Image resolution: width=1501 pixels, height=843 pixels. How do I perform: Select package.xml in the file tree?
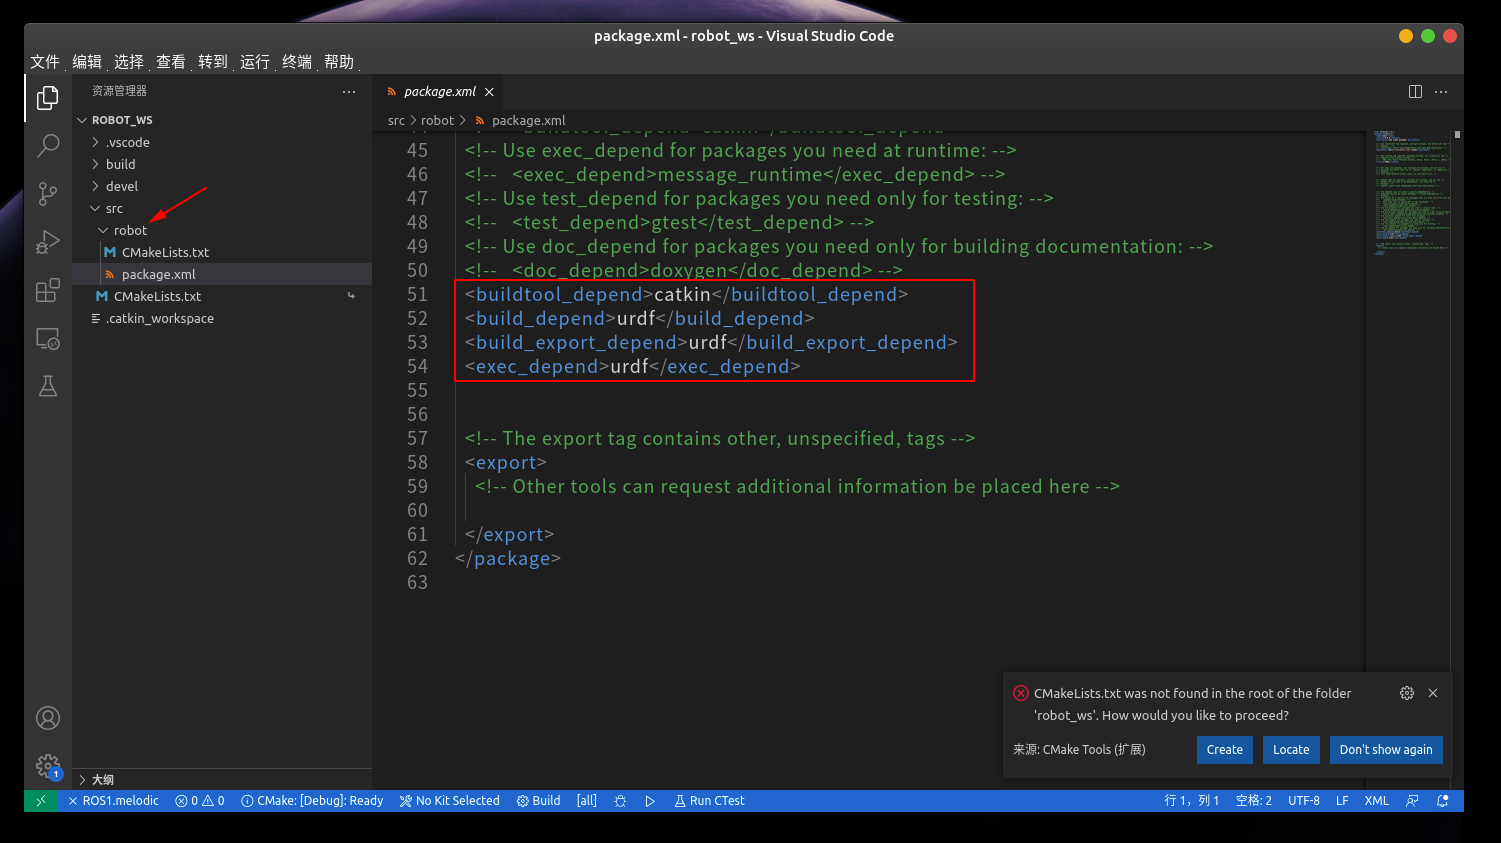(x=222, y=274)
